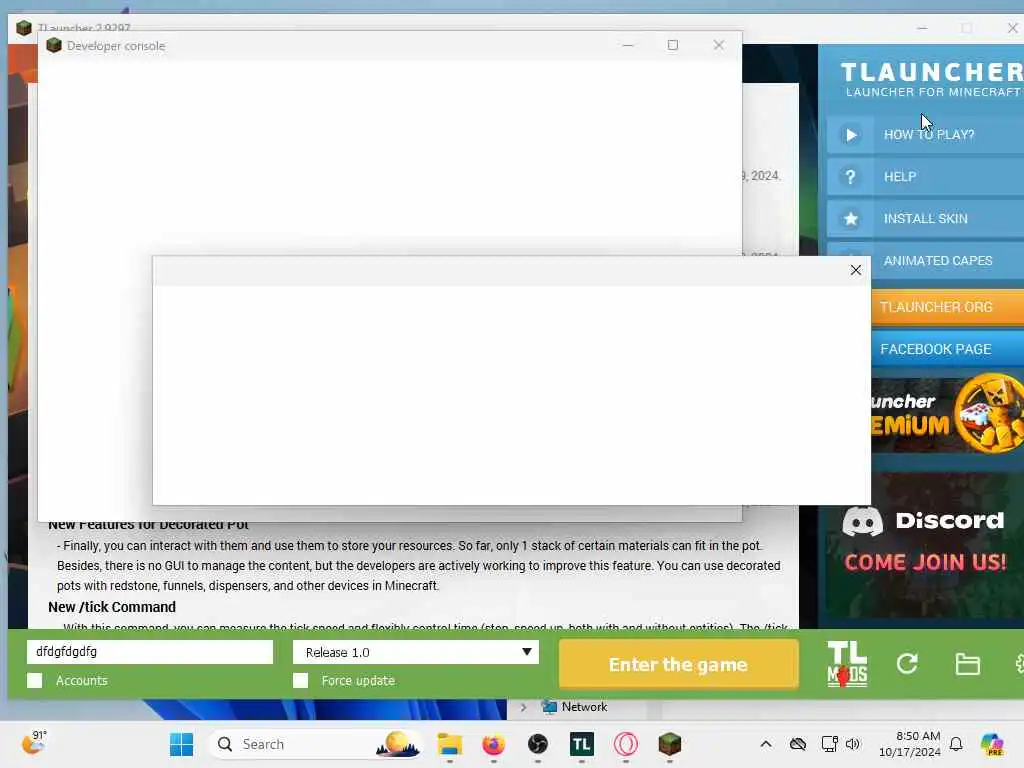Launch Firefox from the taskbar
Viewport: 1024px width, 768px height.
[493, 744]
